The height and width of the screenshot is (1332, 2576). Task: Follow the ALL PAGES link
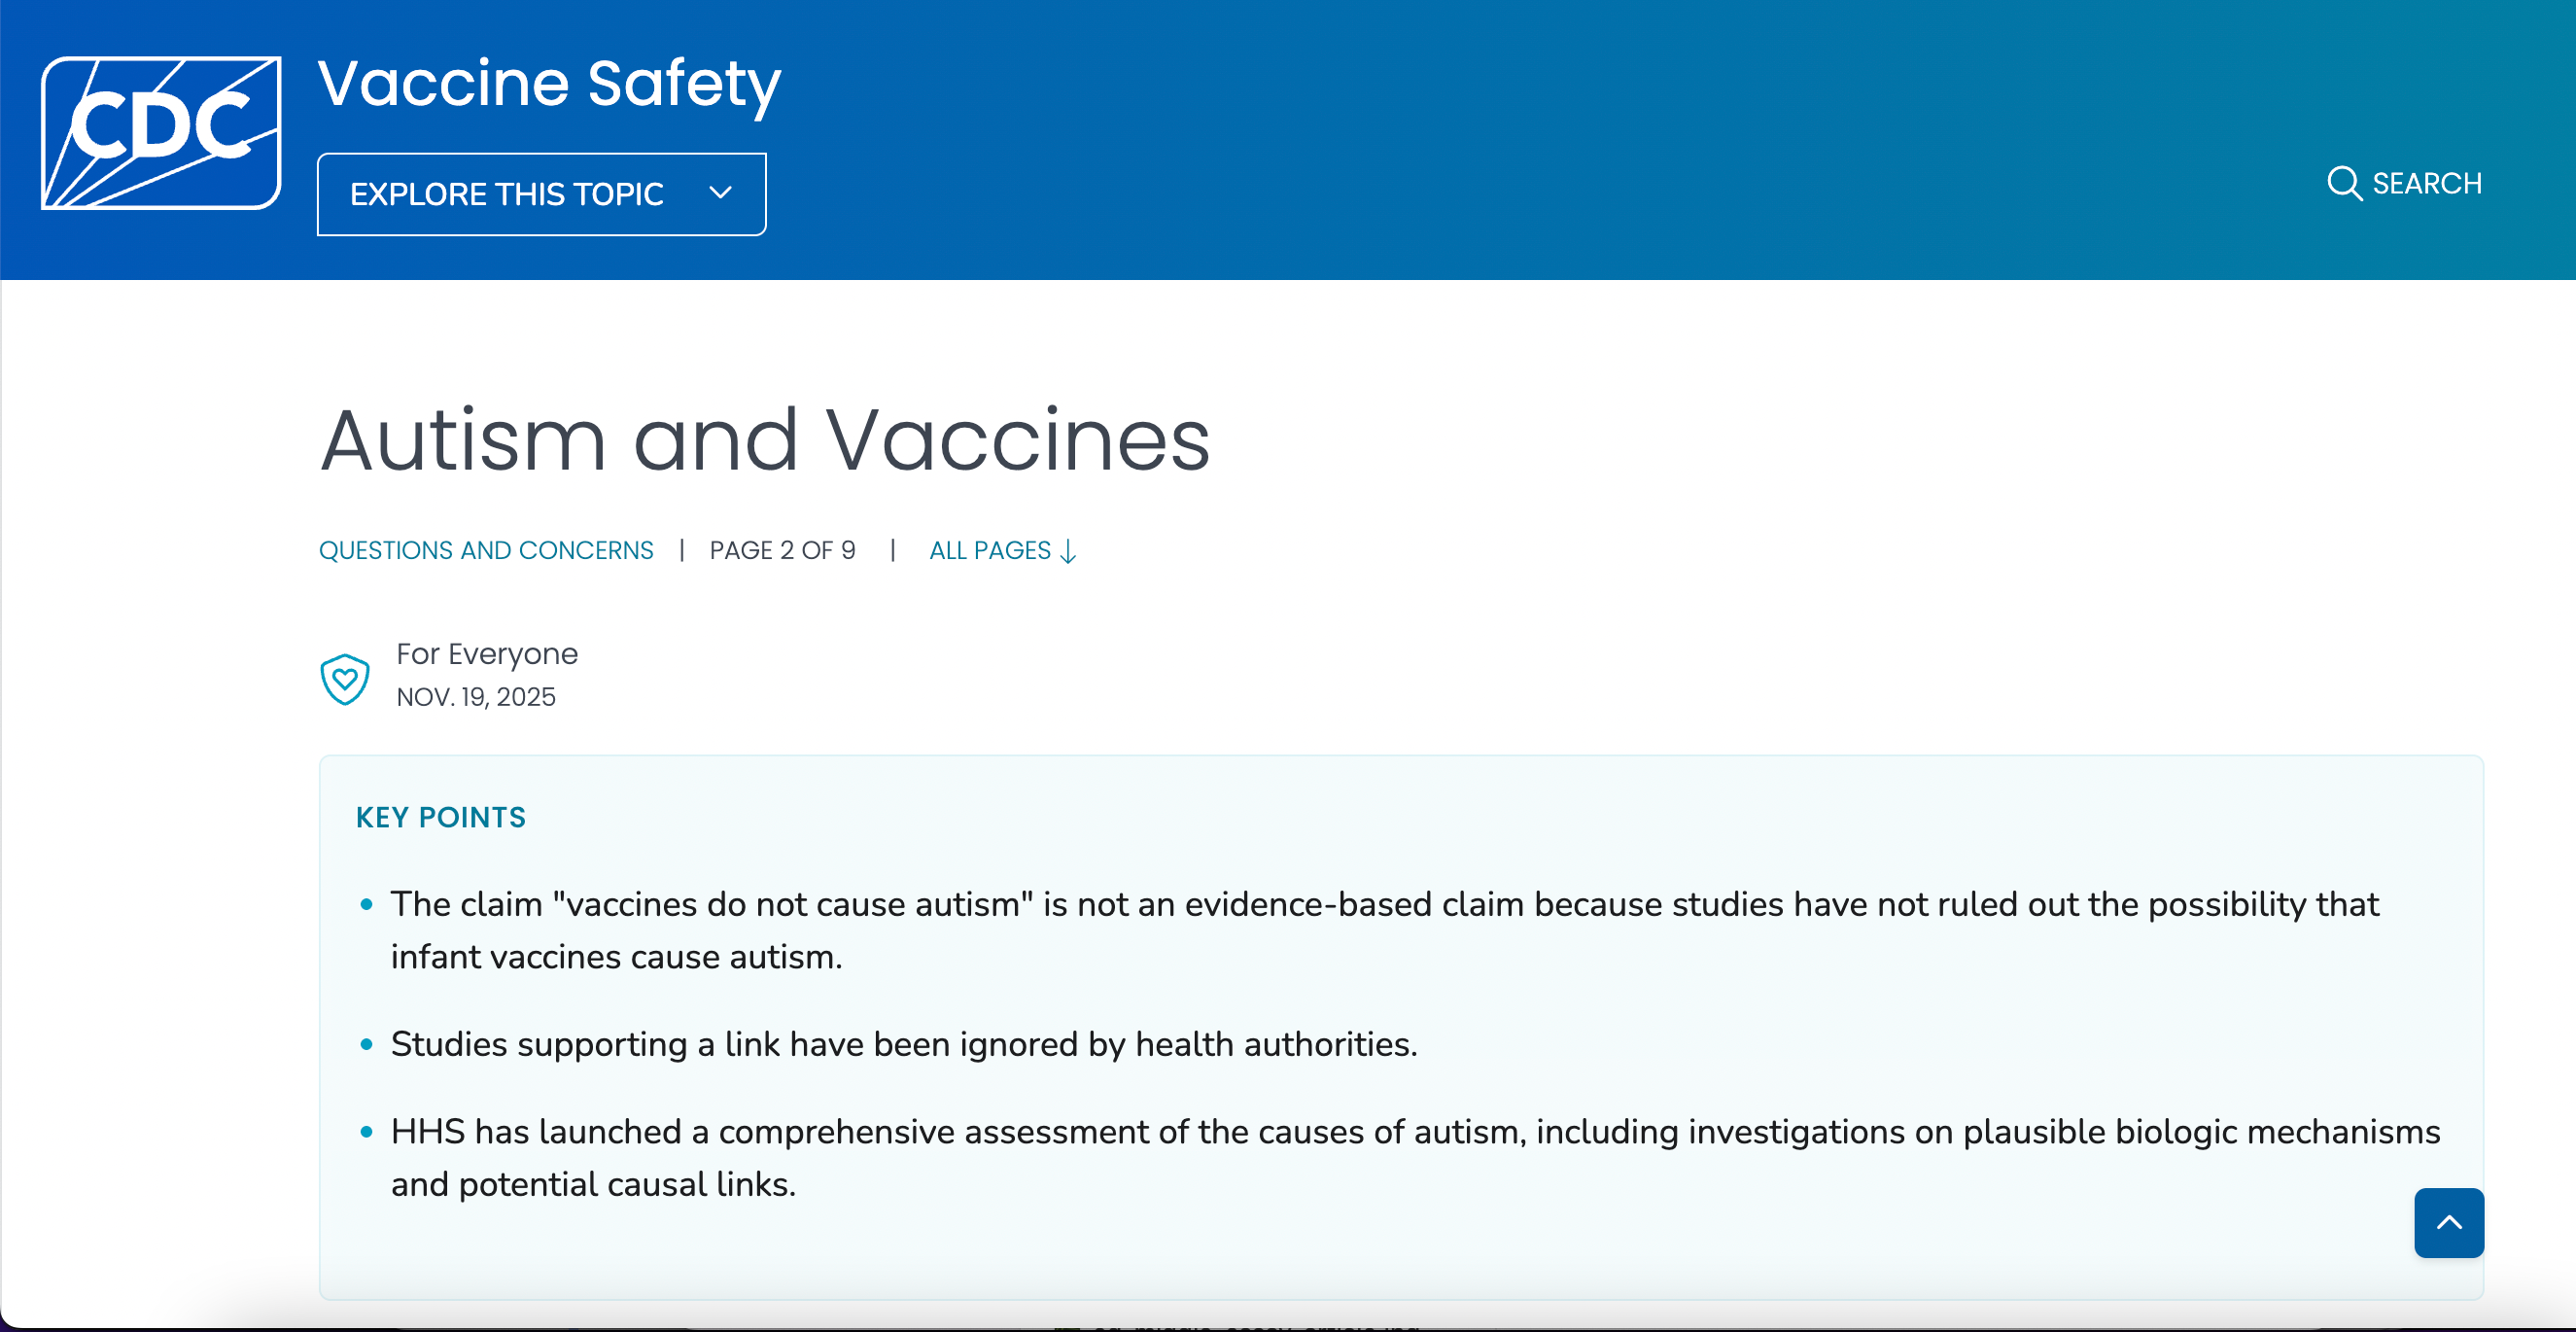coord(990,550)
